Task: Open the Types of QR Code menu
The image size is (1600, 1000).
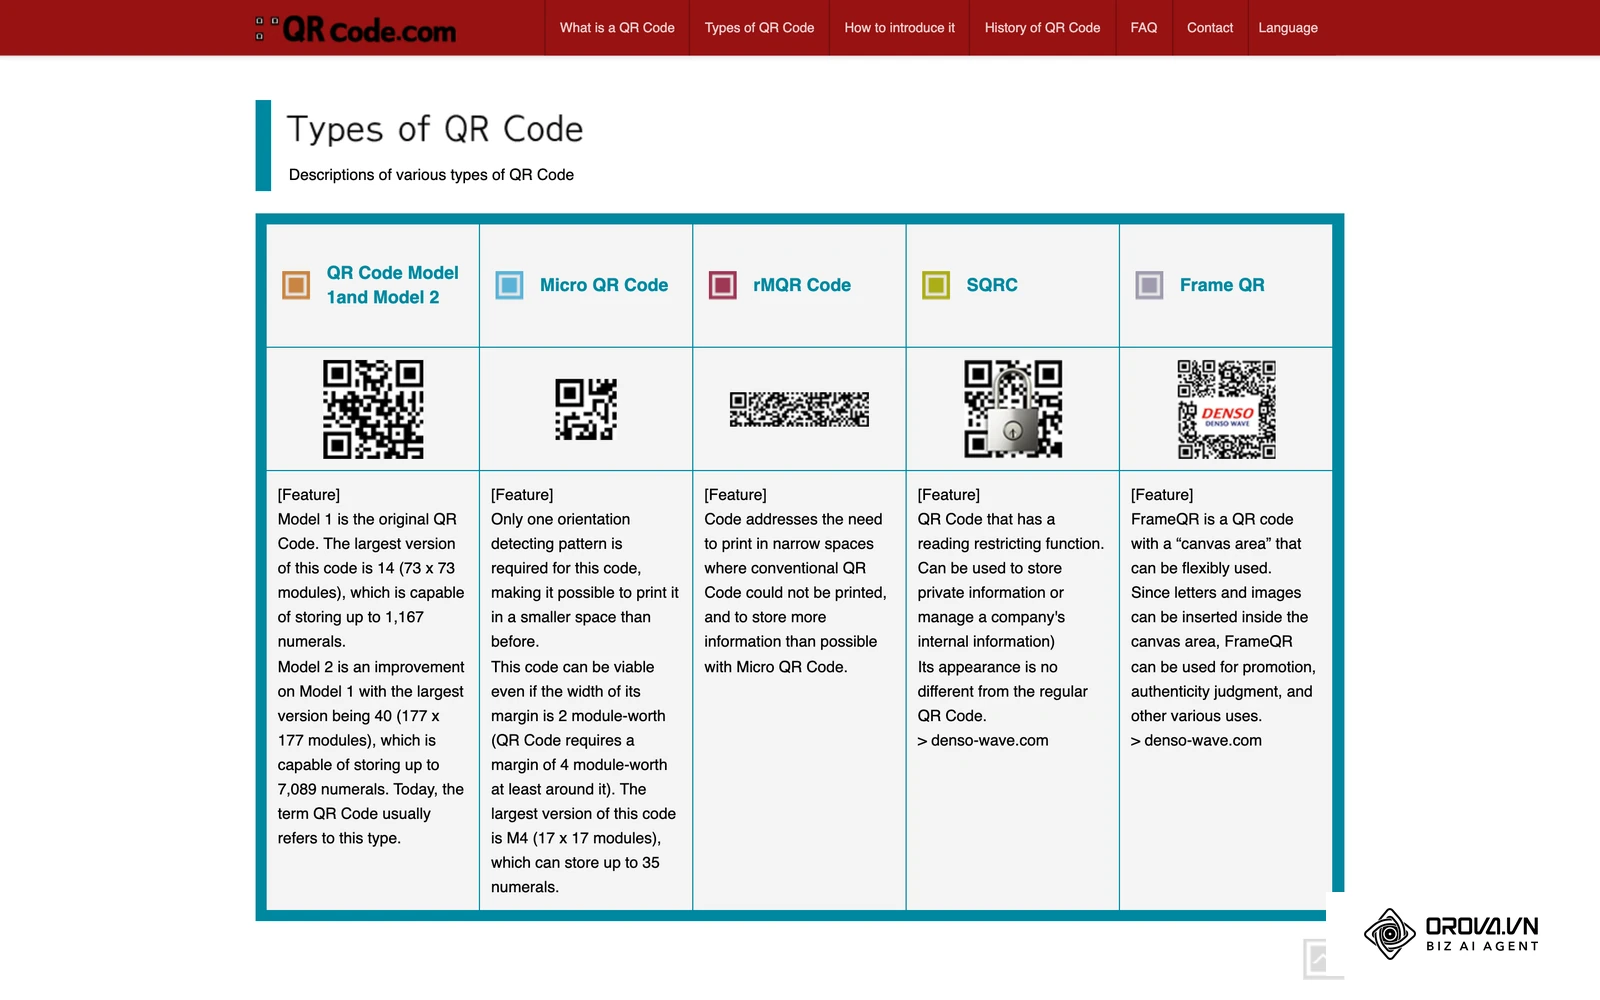Action: [x=759, y=28]
